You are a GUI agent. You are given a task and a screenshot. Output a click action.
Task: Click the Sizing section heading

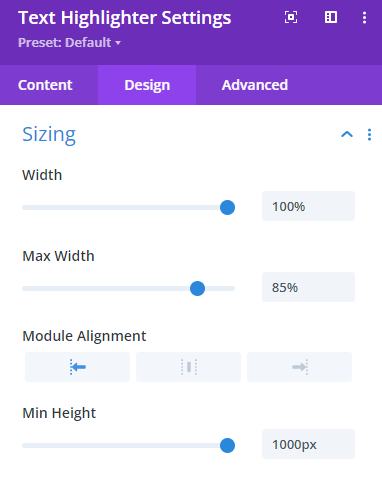tap(49, 134)
